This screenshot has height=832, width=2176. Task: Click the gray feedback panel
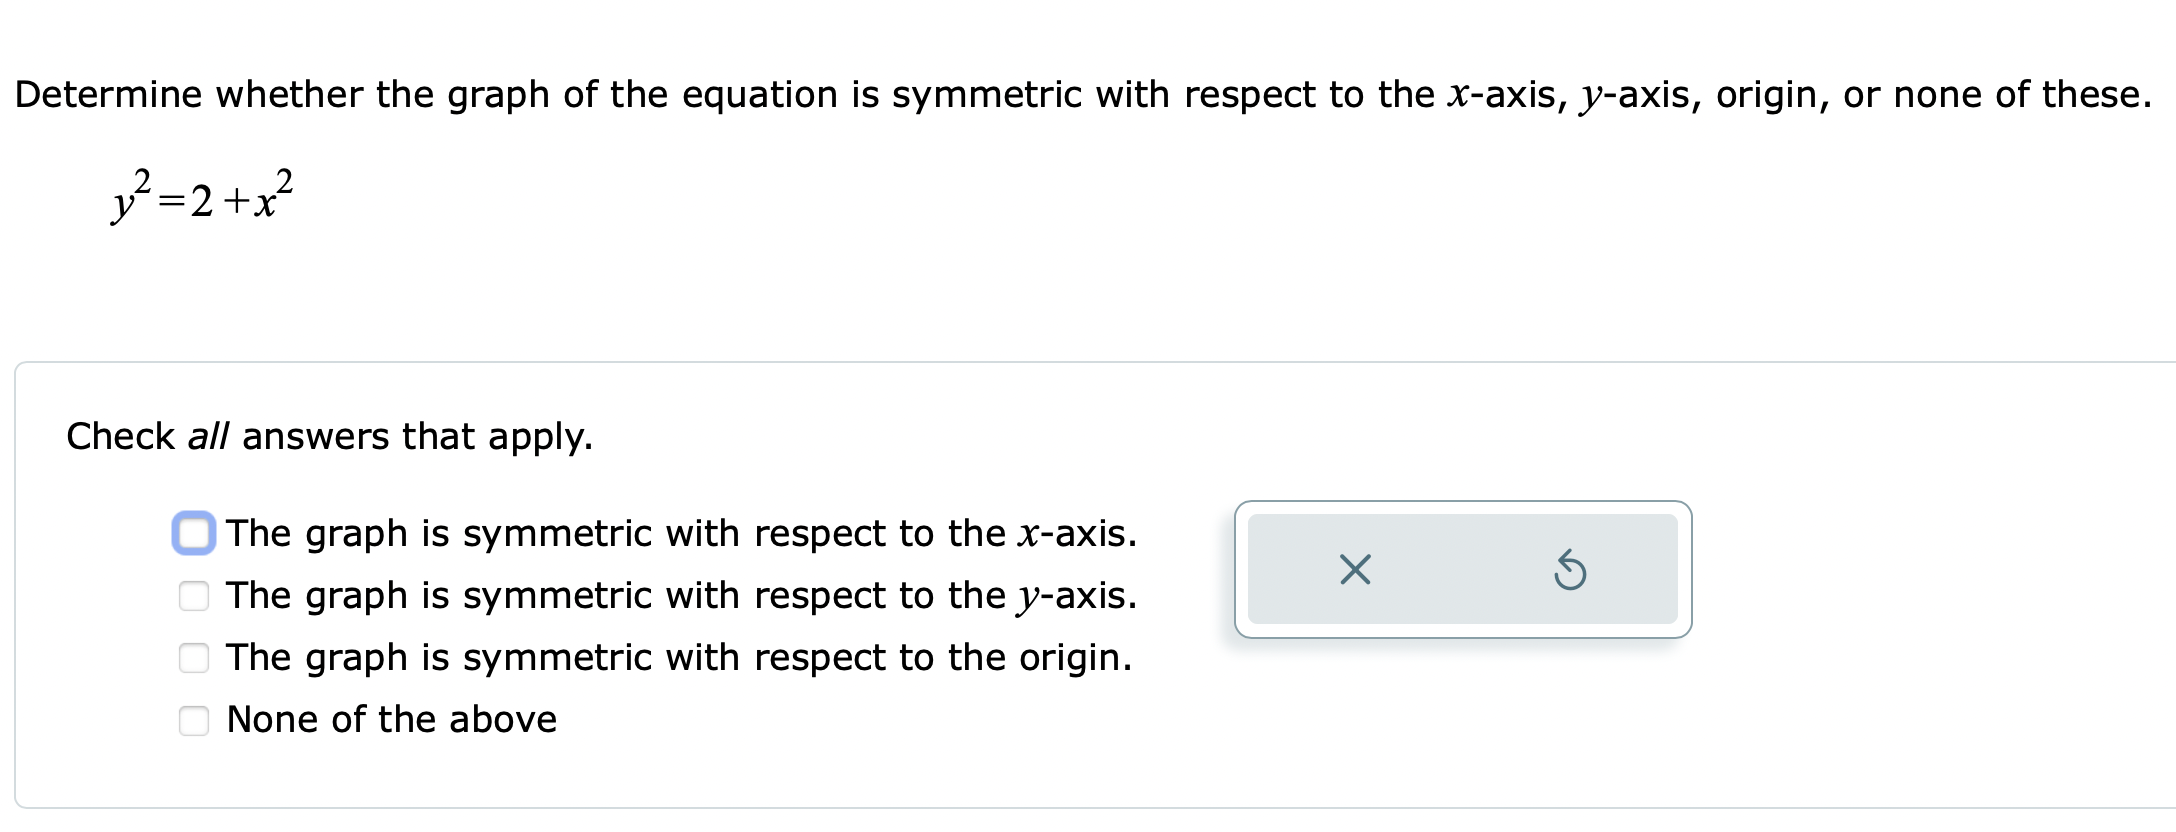click(1462, 571)
